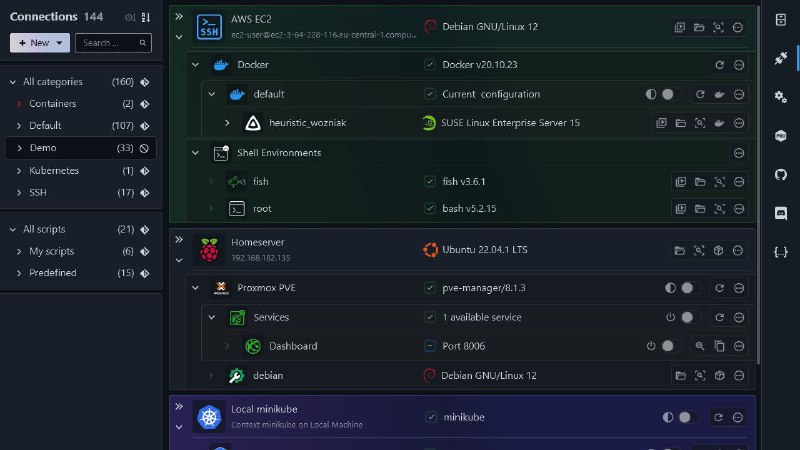Image resolution: width=800 pixels, height=450 pixels.
Task: Click the magnifier icon on the Dashboard row
Action: pos(700,346)
